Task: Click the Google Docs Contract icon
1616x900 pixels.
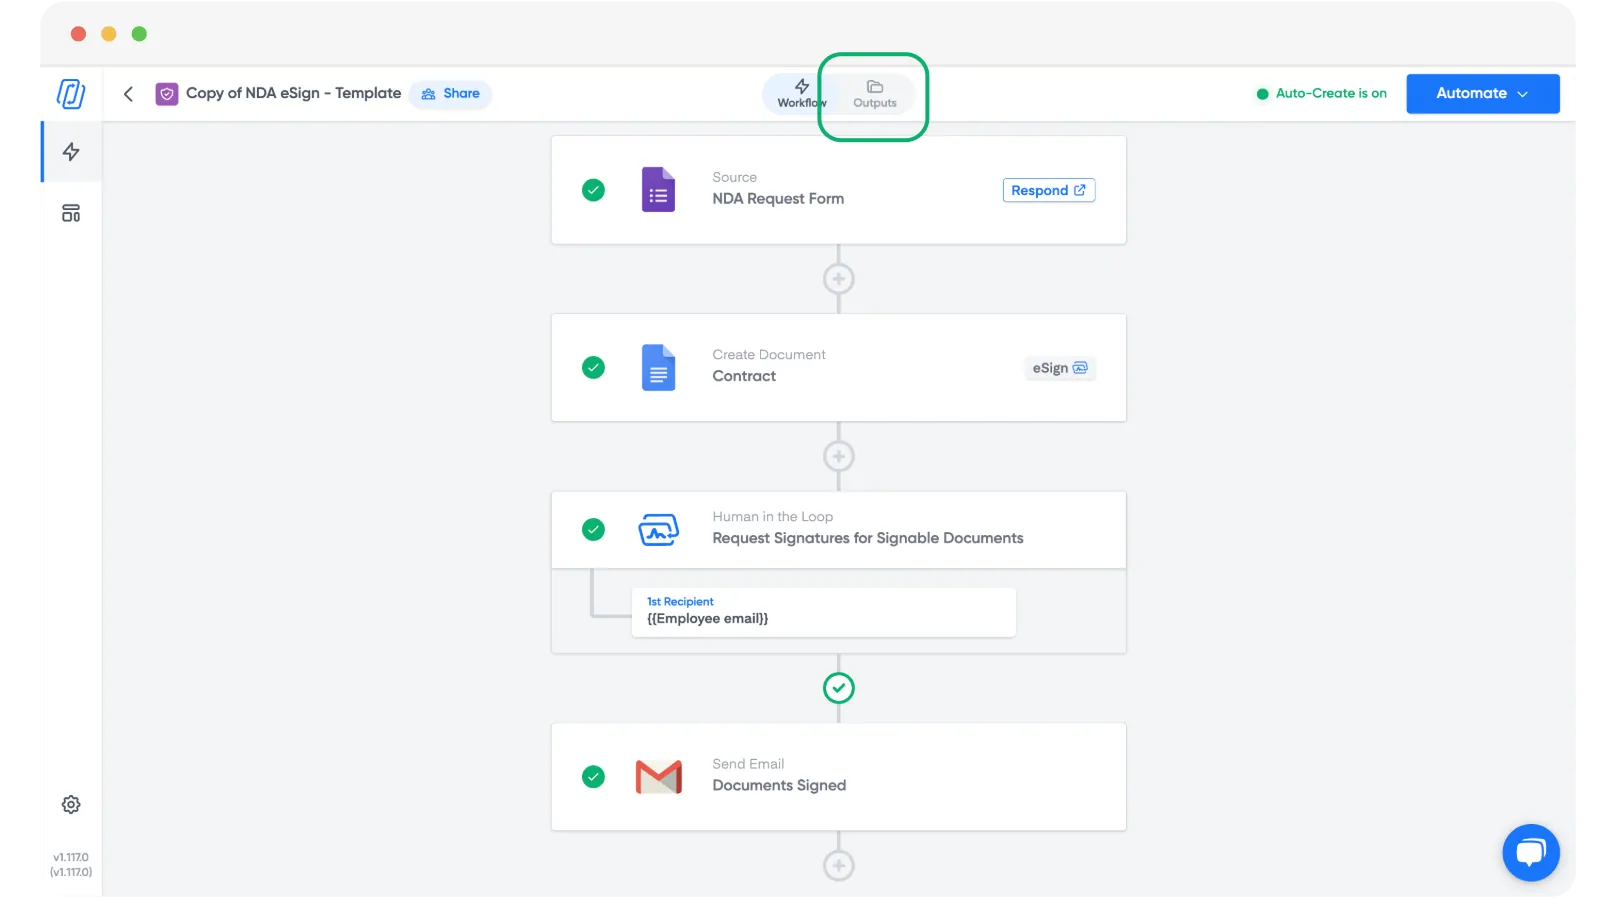Action: pos(658,368)
